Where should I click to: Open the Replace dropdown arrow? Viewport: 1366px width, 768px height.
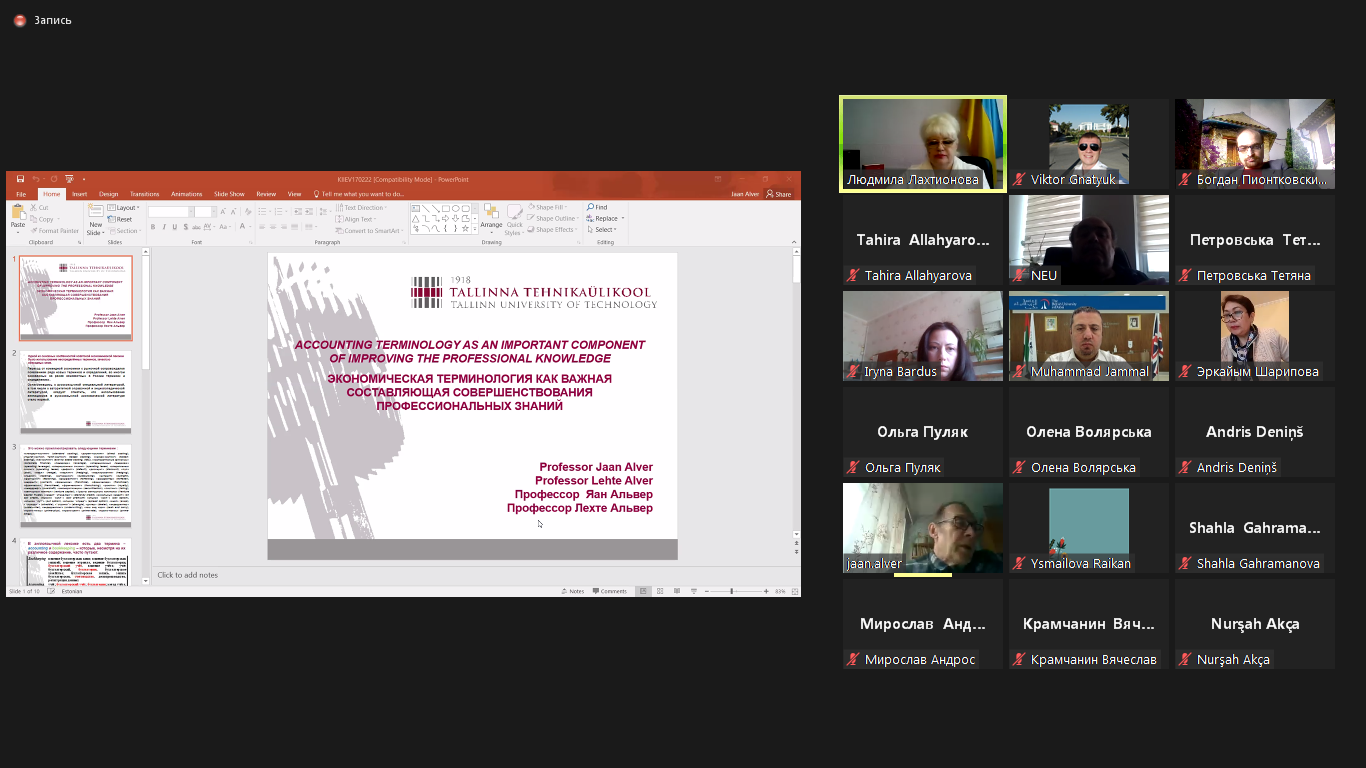(x=623, y=218)
